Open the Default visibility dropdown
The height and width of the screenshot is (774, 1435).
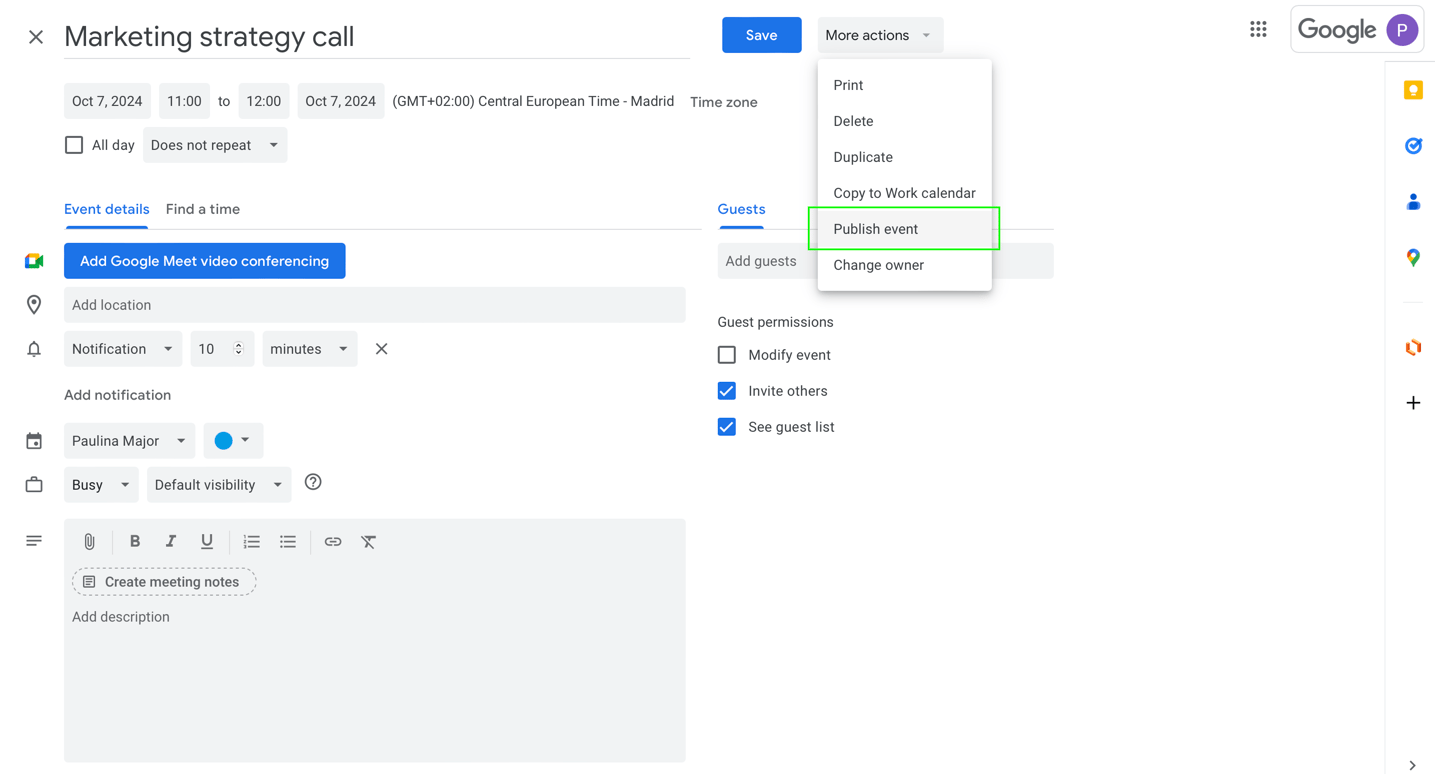pos(218,484)
